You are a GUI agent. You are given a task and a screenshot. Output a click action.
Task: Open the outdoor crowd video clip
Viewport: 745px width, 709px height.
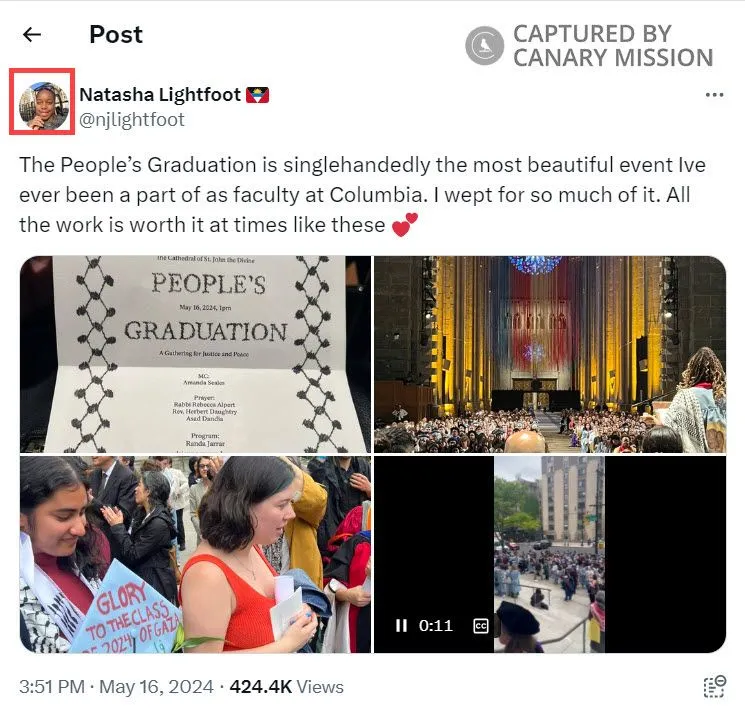click(x=550, y=554)
